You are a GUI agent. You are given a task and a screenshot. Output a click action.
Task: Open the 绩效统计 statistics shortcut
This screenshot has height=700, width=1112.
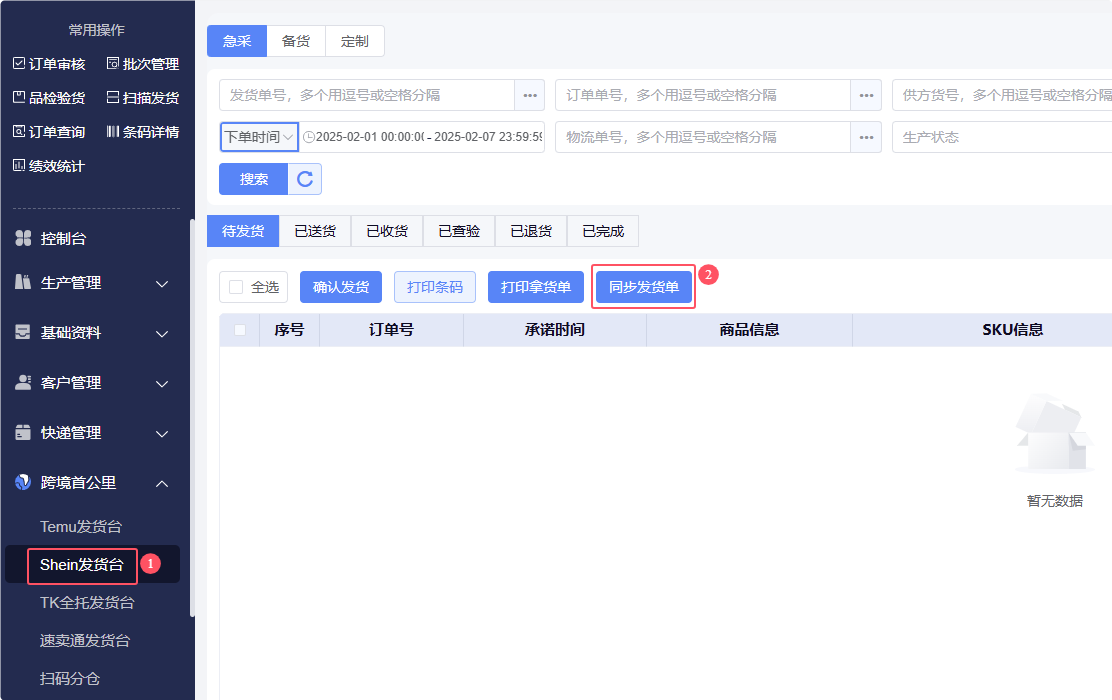(19, 166)
